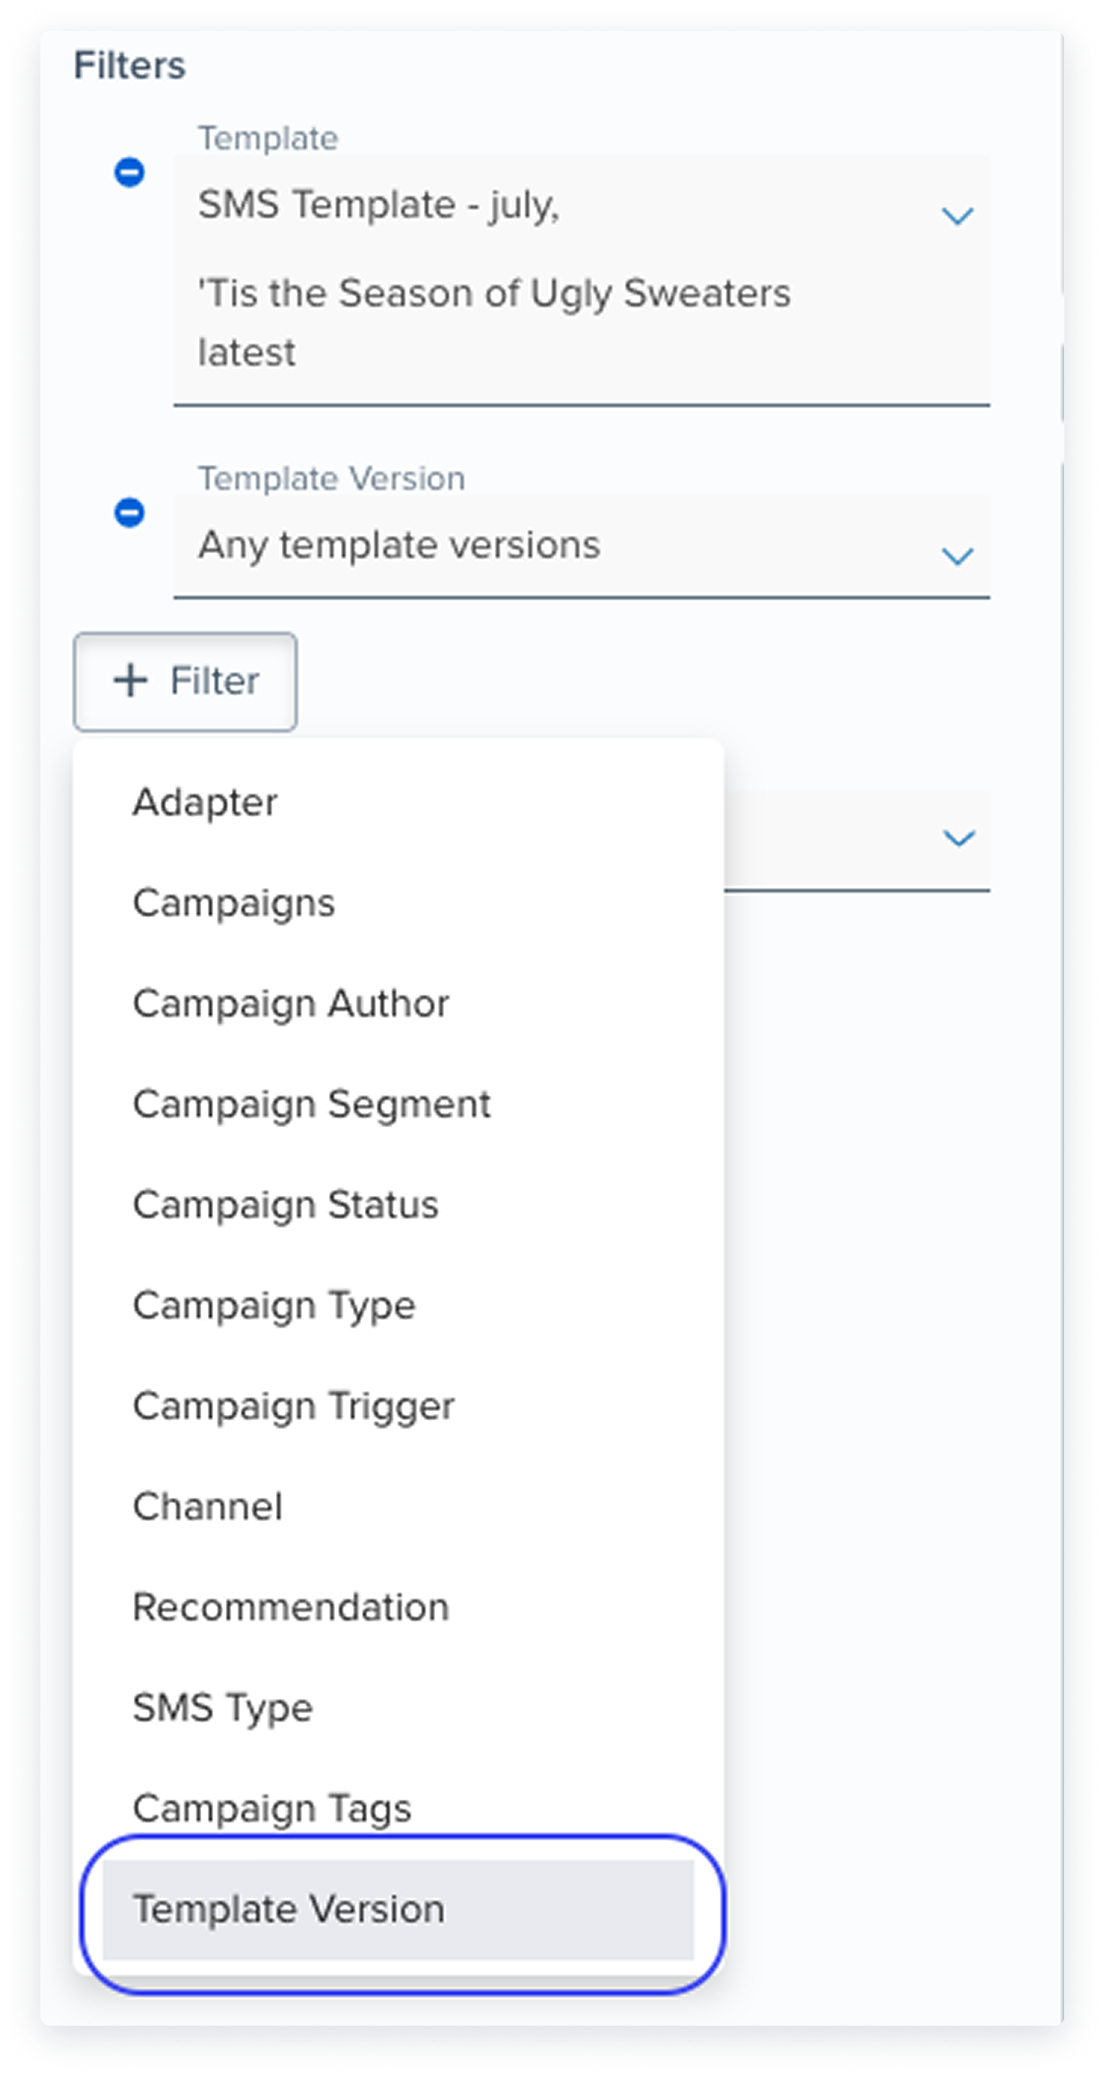Expand the partially hidden dropdown chevron

[958, 838]
